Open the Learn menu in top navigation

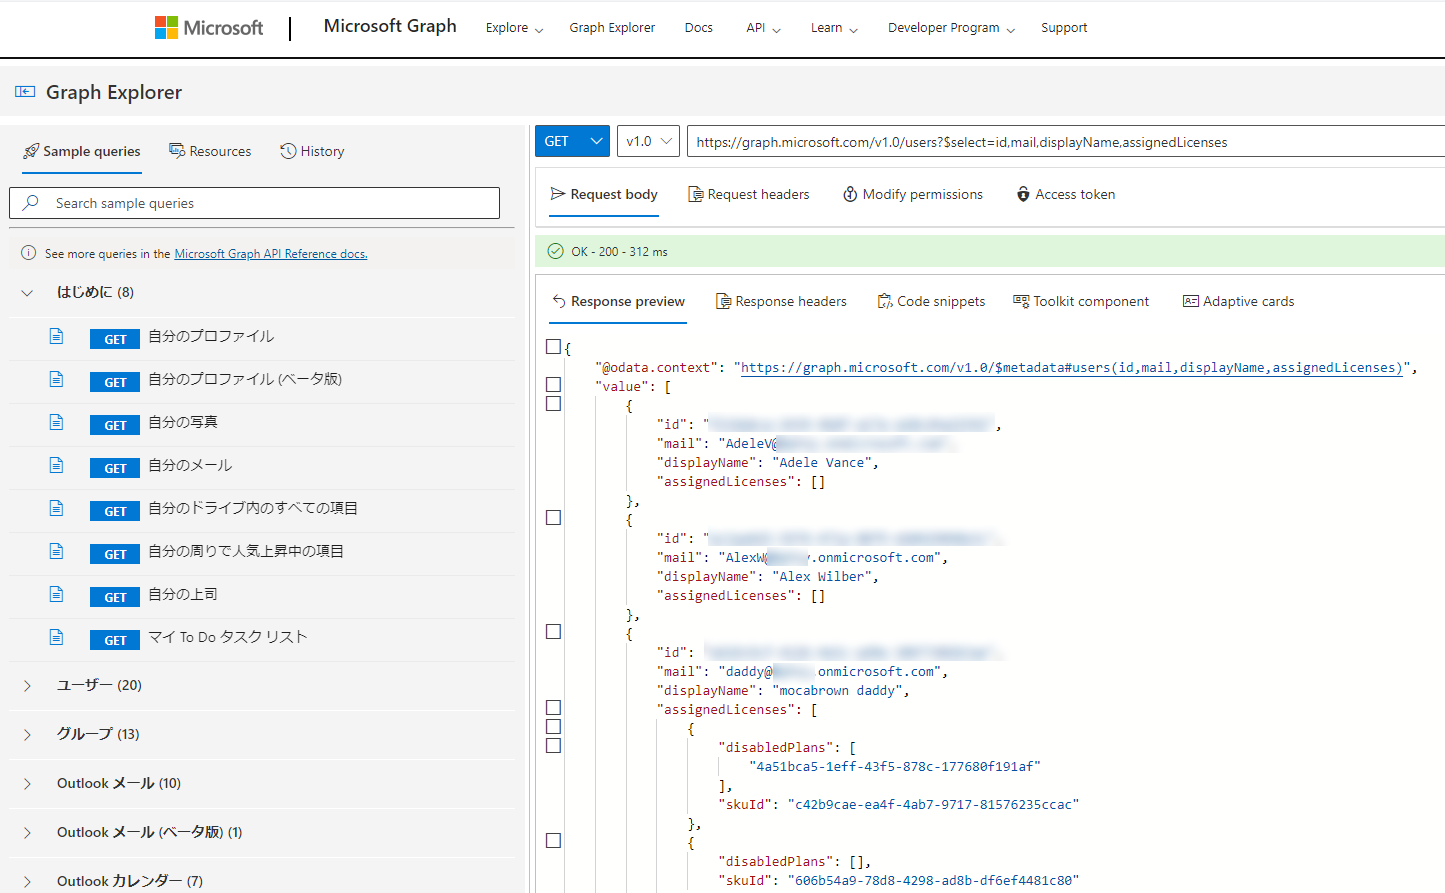click(x=834, y=28)
